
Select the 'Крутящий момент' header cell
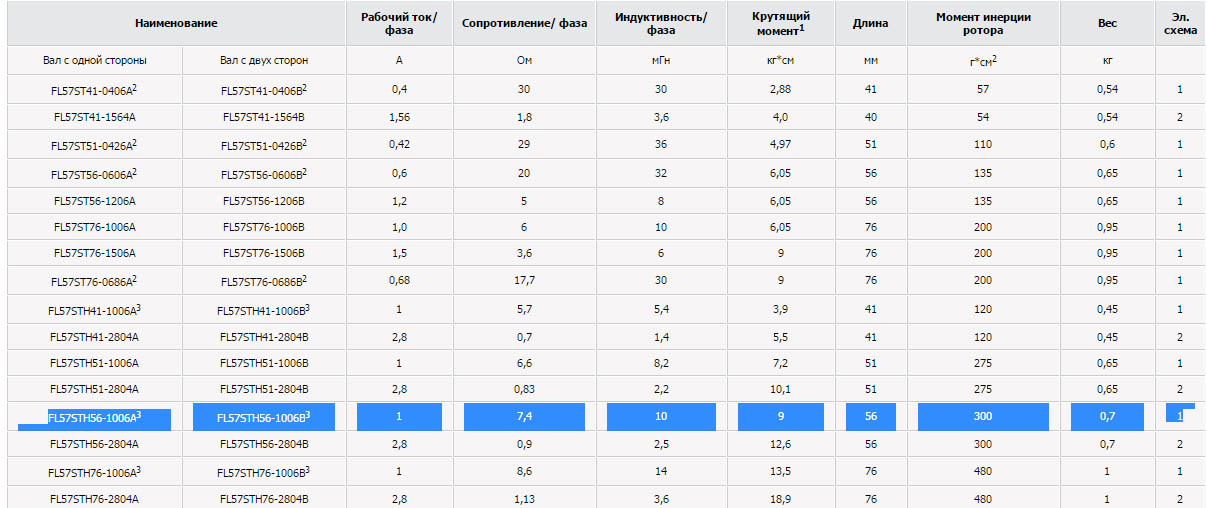pyautogui.click(x=781, y=23)
